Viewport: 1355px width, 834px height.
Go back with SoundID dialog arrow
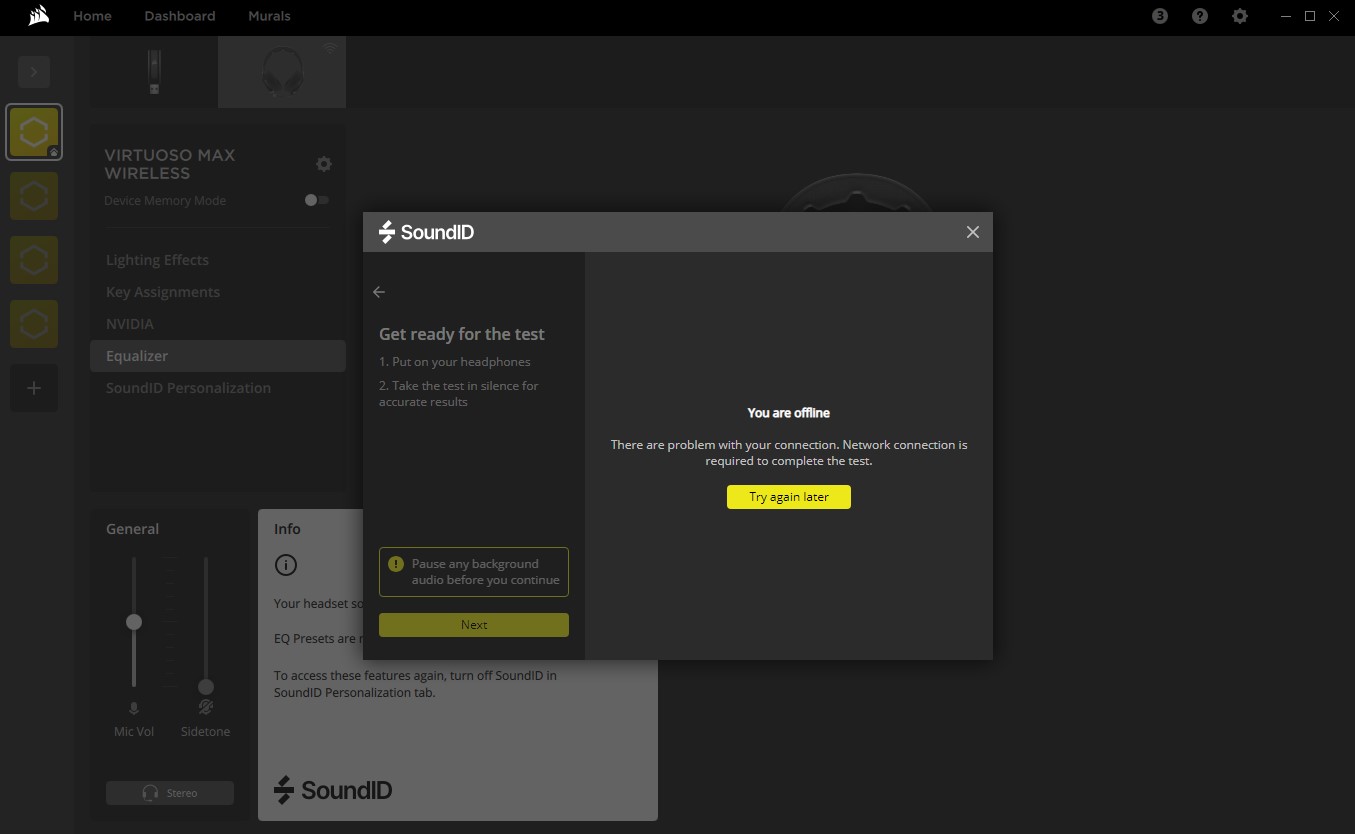[x=379, y=292]
